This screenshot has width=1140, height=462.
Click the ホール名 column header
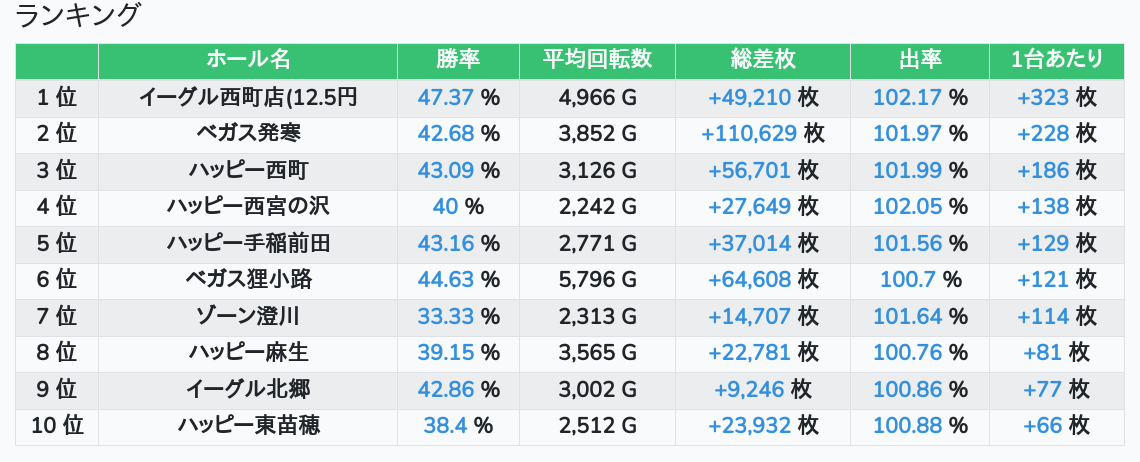[x=248, y=60]
